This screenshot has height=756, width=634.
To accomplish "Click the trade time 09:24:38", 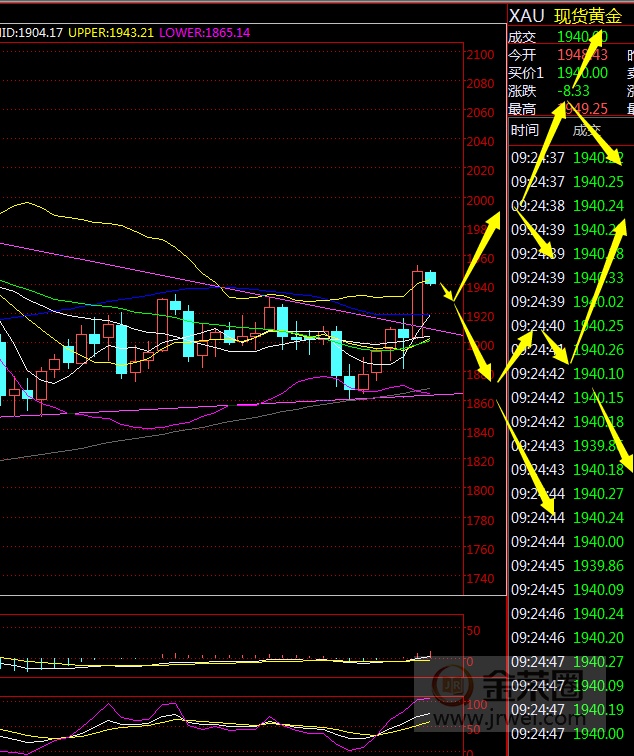I will (538, 206).
